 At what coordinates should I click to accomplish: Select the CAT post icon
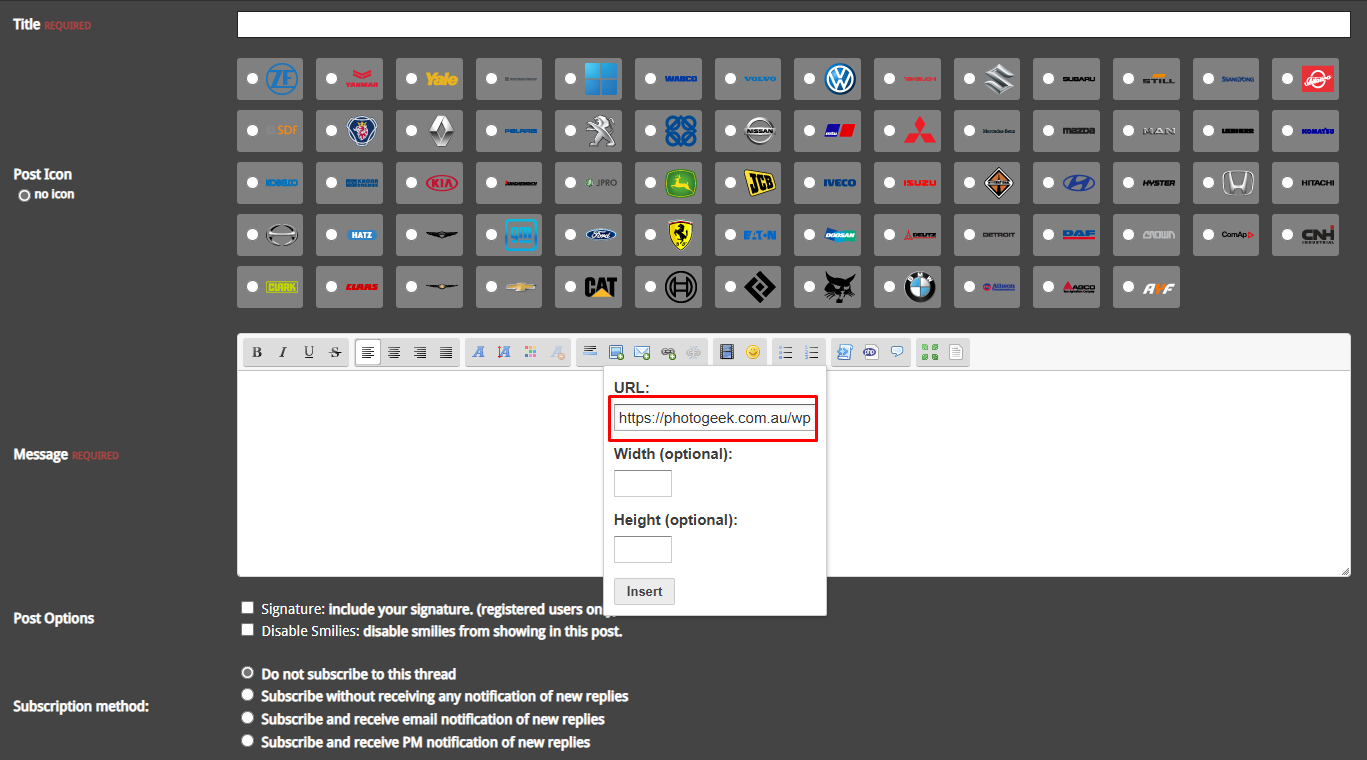(571, 287)
